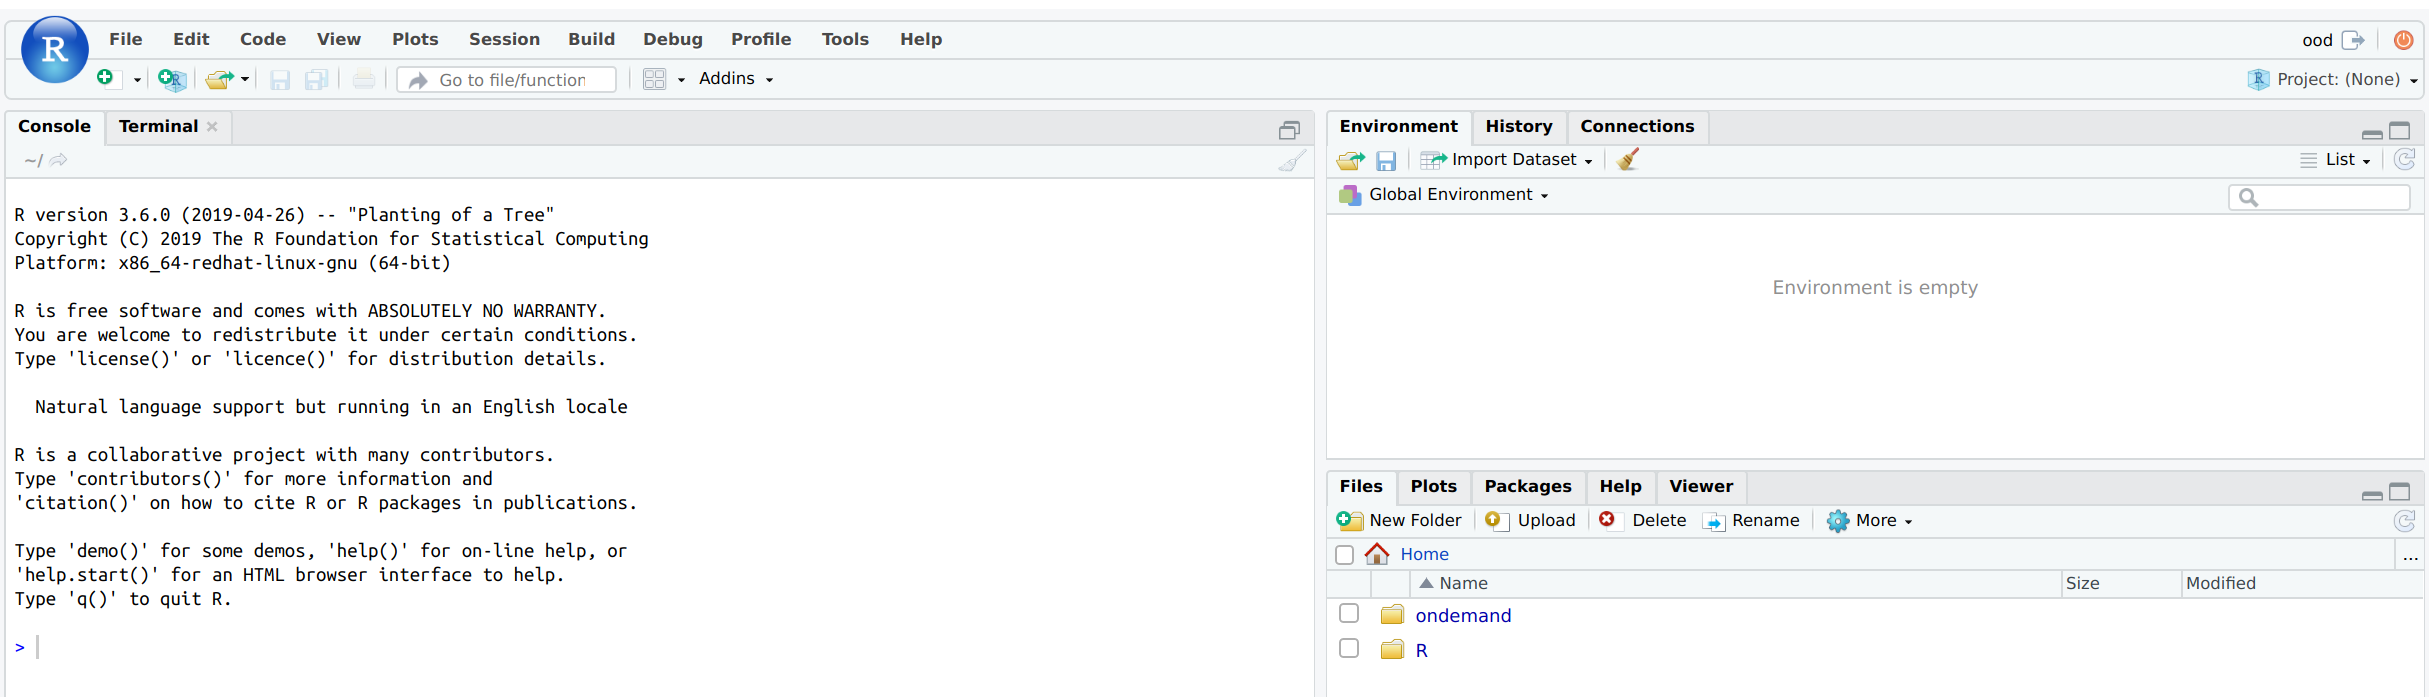The height and width of the screenshot is (697, 2429).
Task: Create a new project icon
Action: click(172, 79)
